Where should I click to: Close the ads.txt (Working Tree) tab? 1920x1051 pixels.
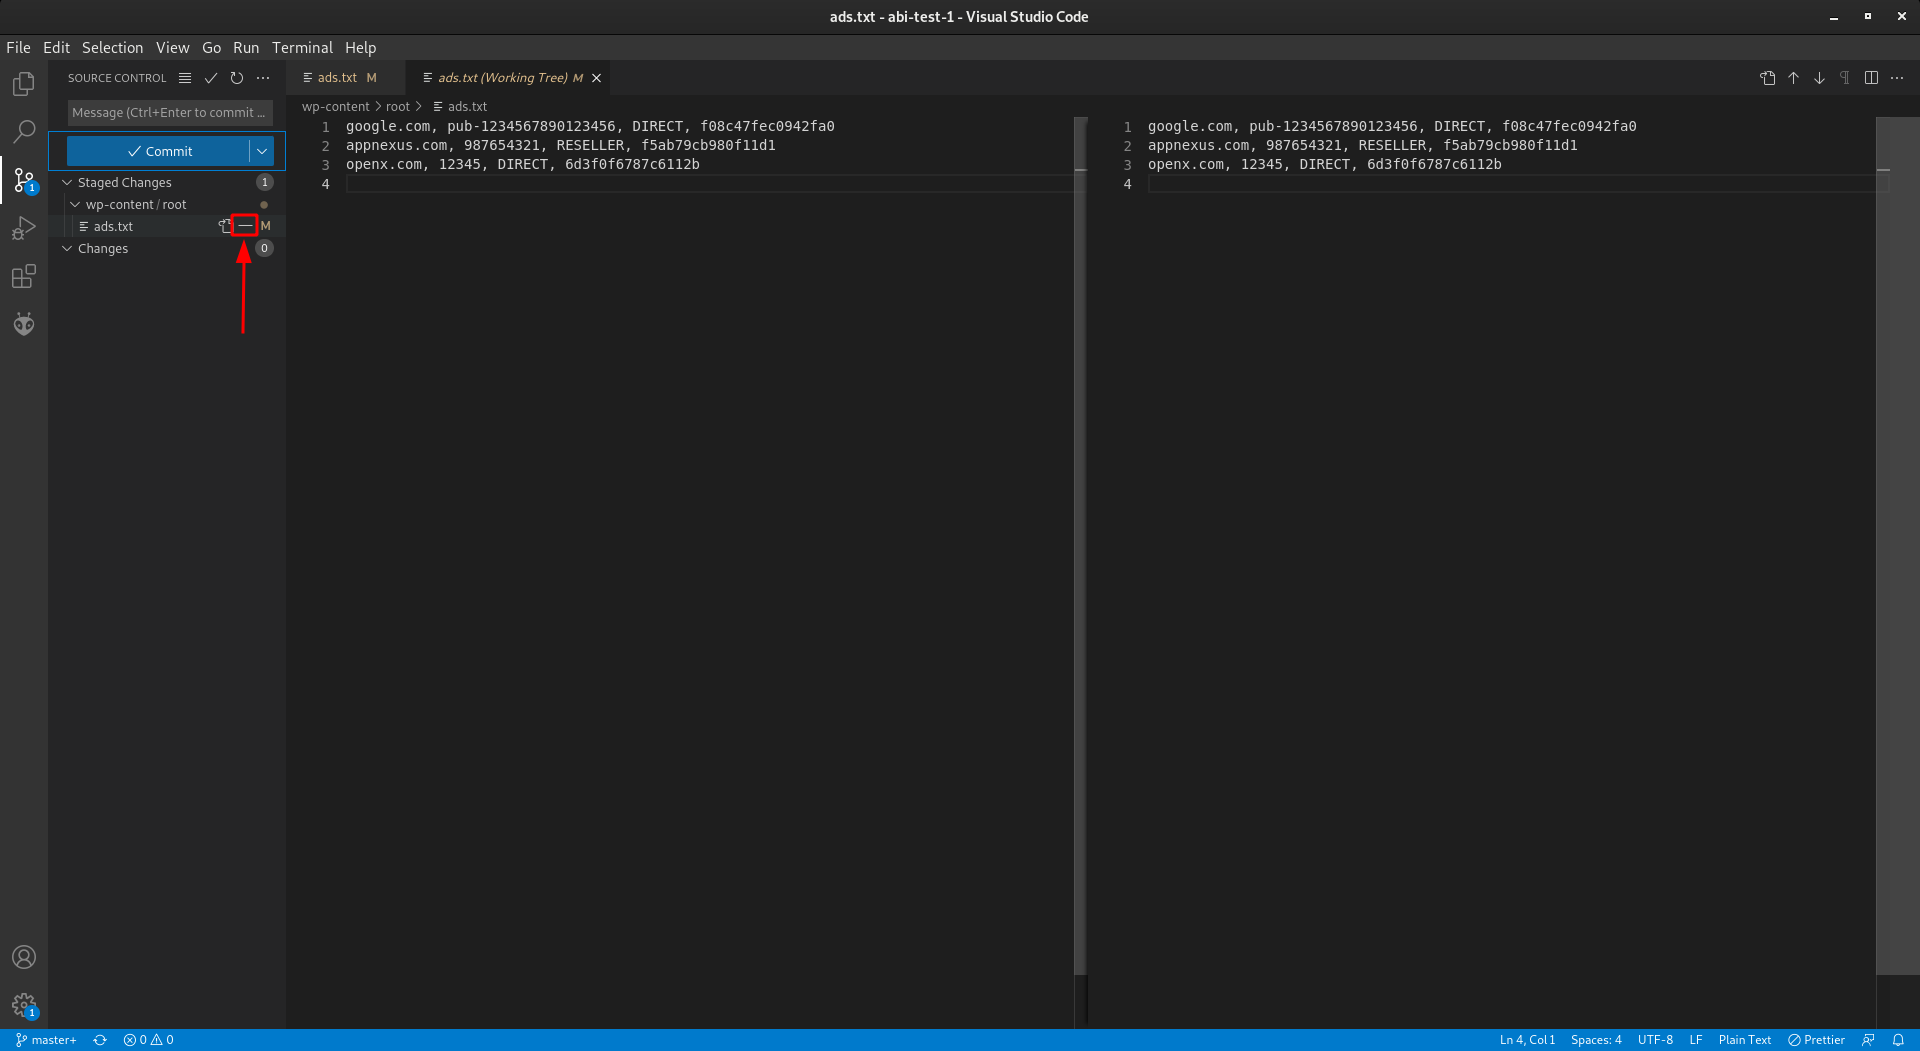(597, 78)
